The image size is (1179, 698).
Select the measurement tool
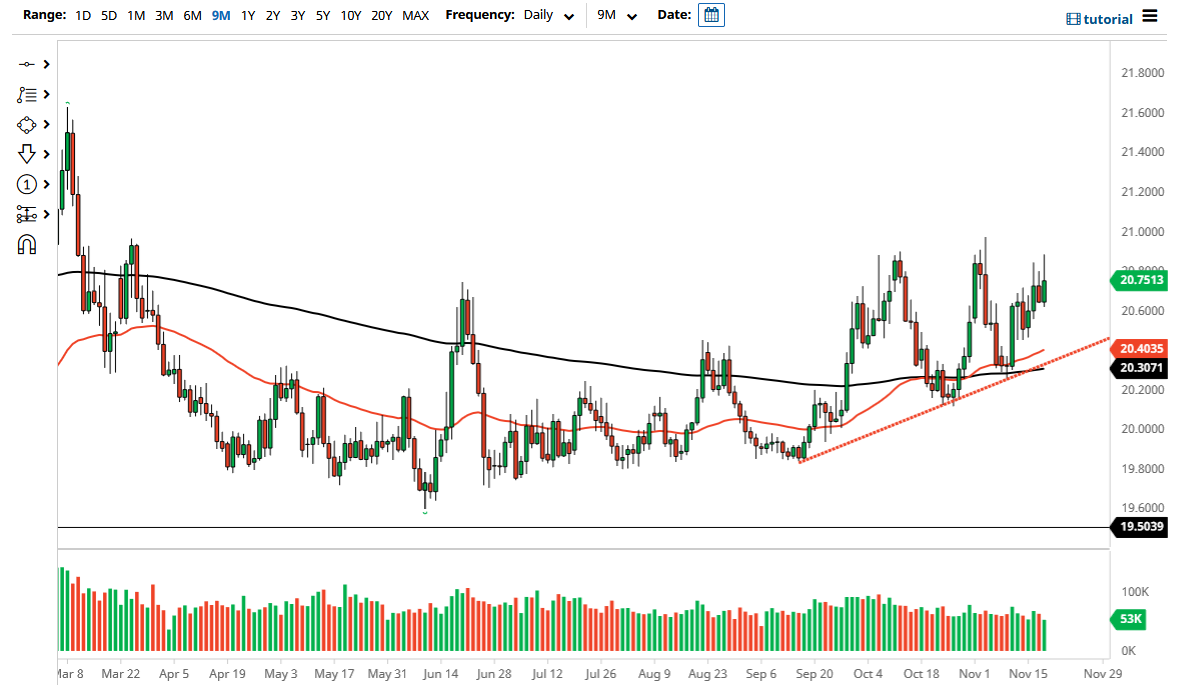[28, 214]
